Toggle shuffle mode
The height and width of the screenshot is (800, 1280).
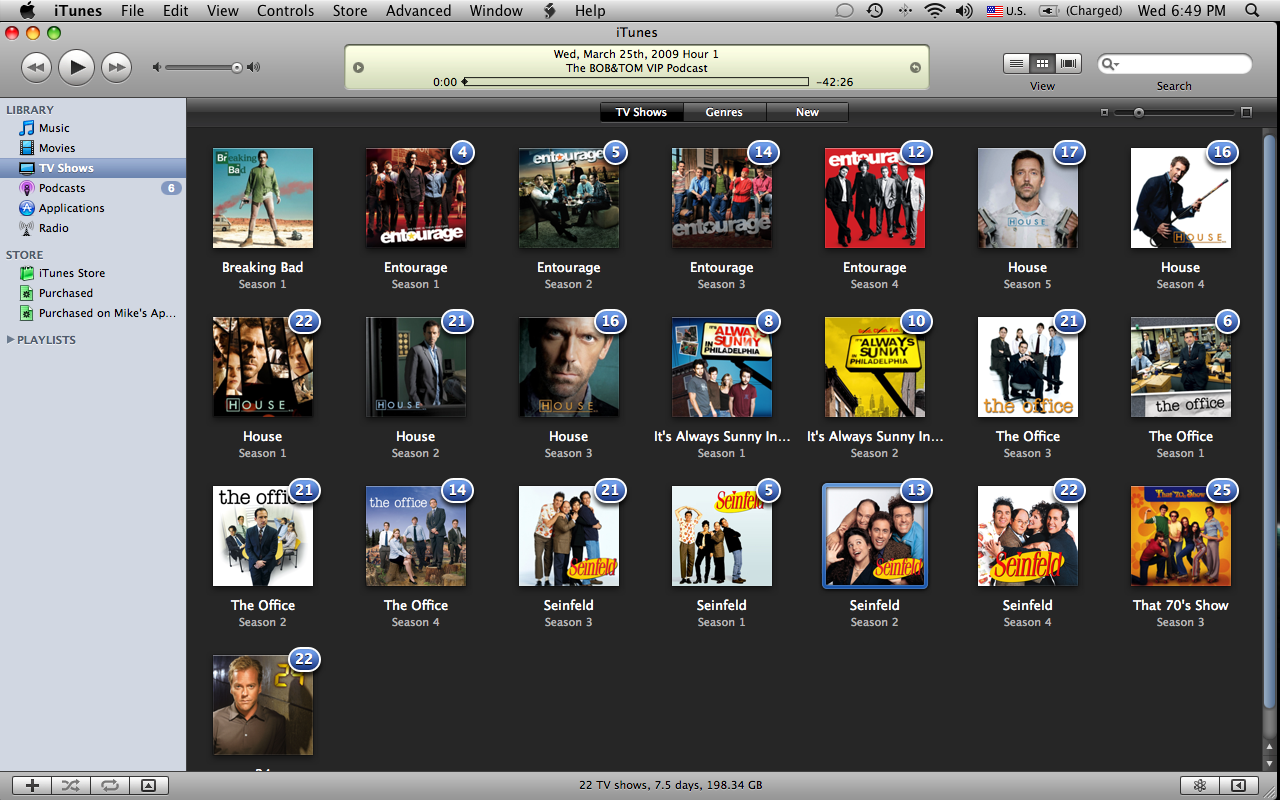pos(70,786)
